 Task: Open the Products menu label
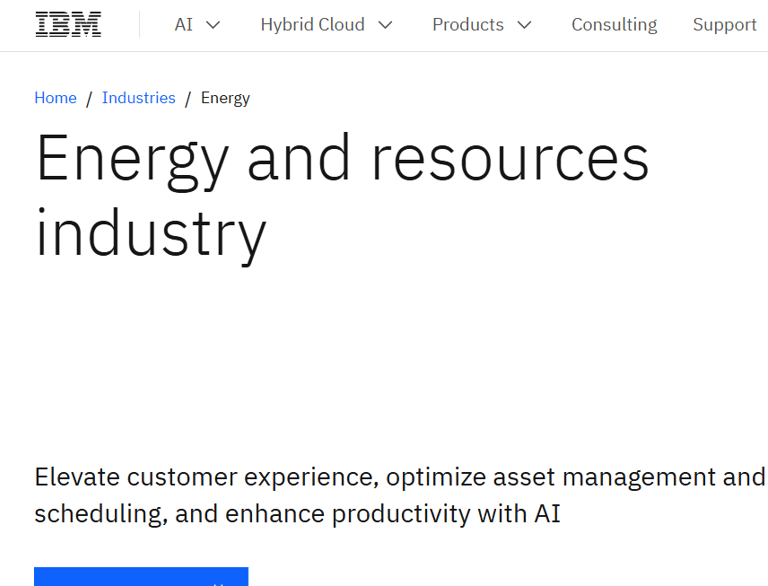coord(468,25)
